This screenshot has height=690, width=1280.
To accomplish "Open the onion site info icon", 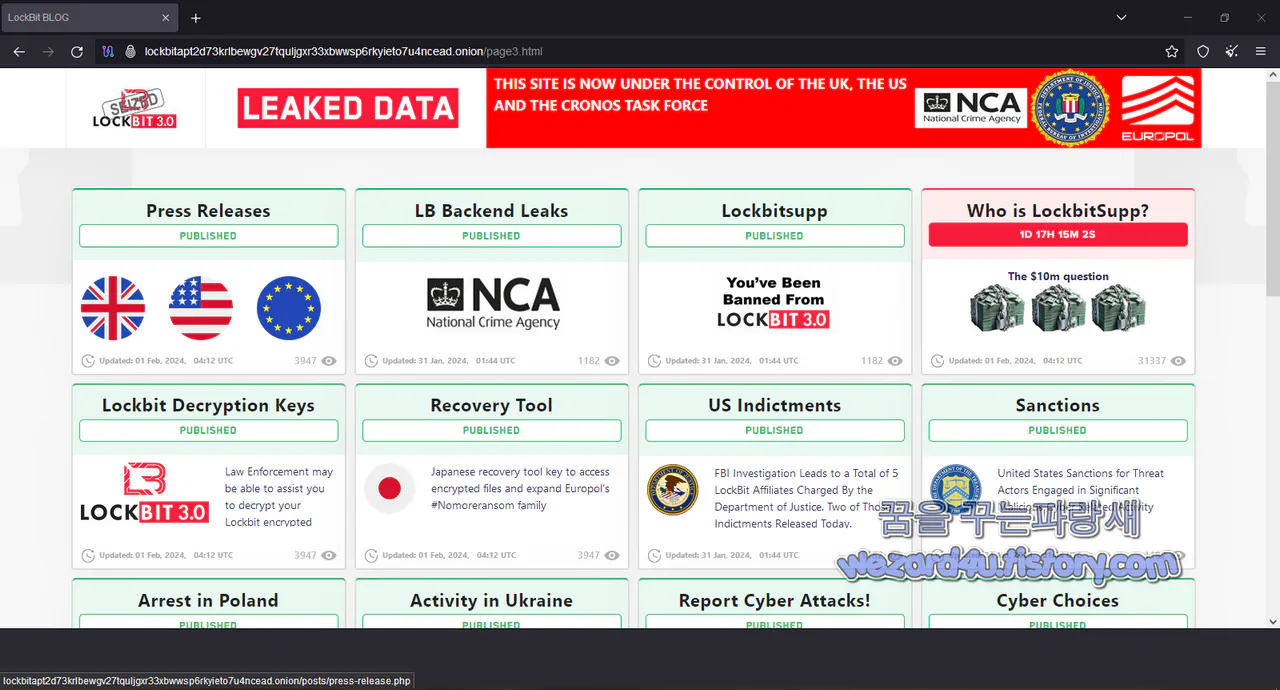I will (130, 51).
